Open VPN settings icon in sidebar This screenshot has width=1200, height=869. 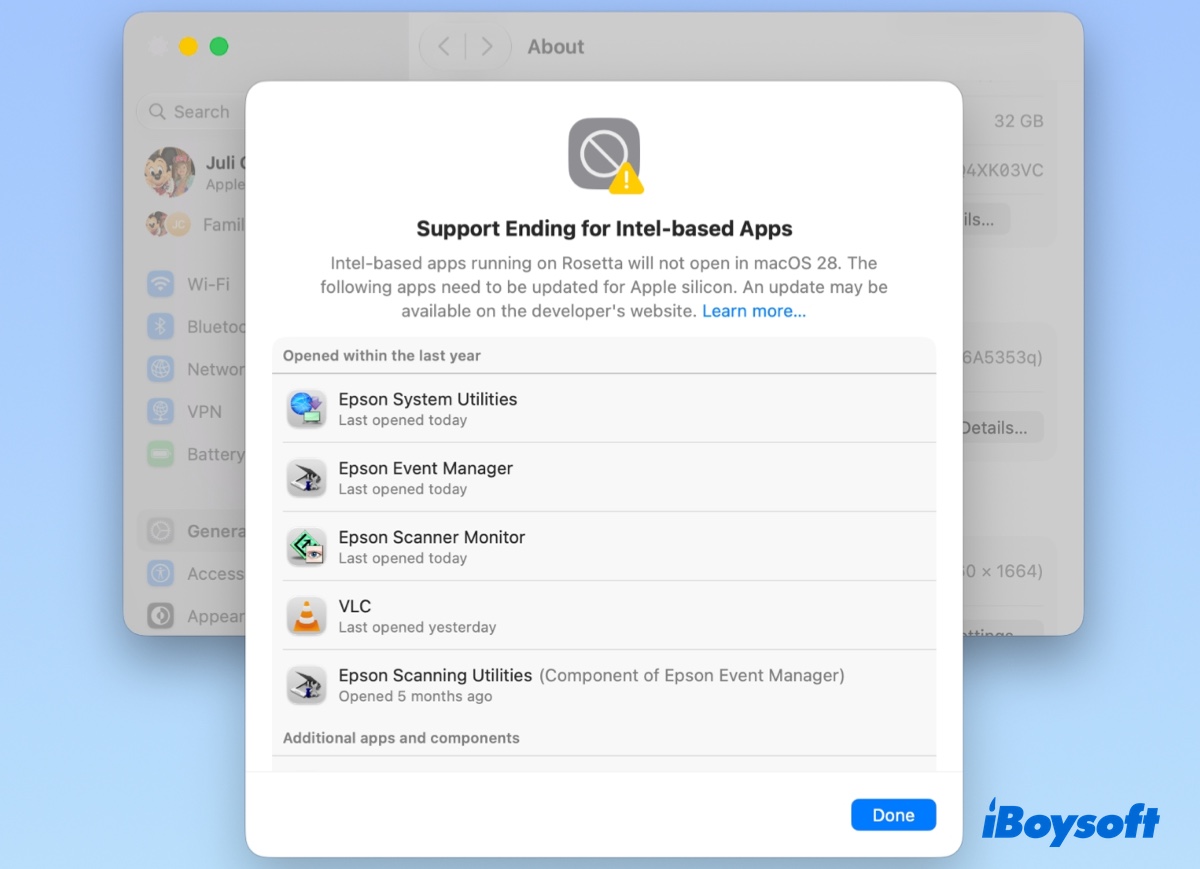[x=160, y=412]
